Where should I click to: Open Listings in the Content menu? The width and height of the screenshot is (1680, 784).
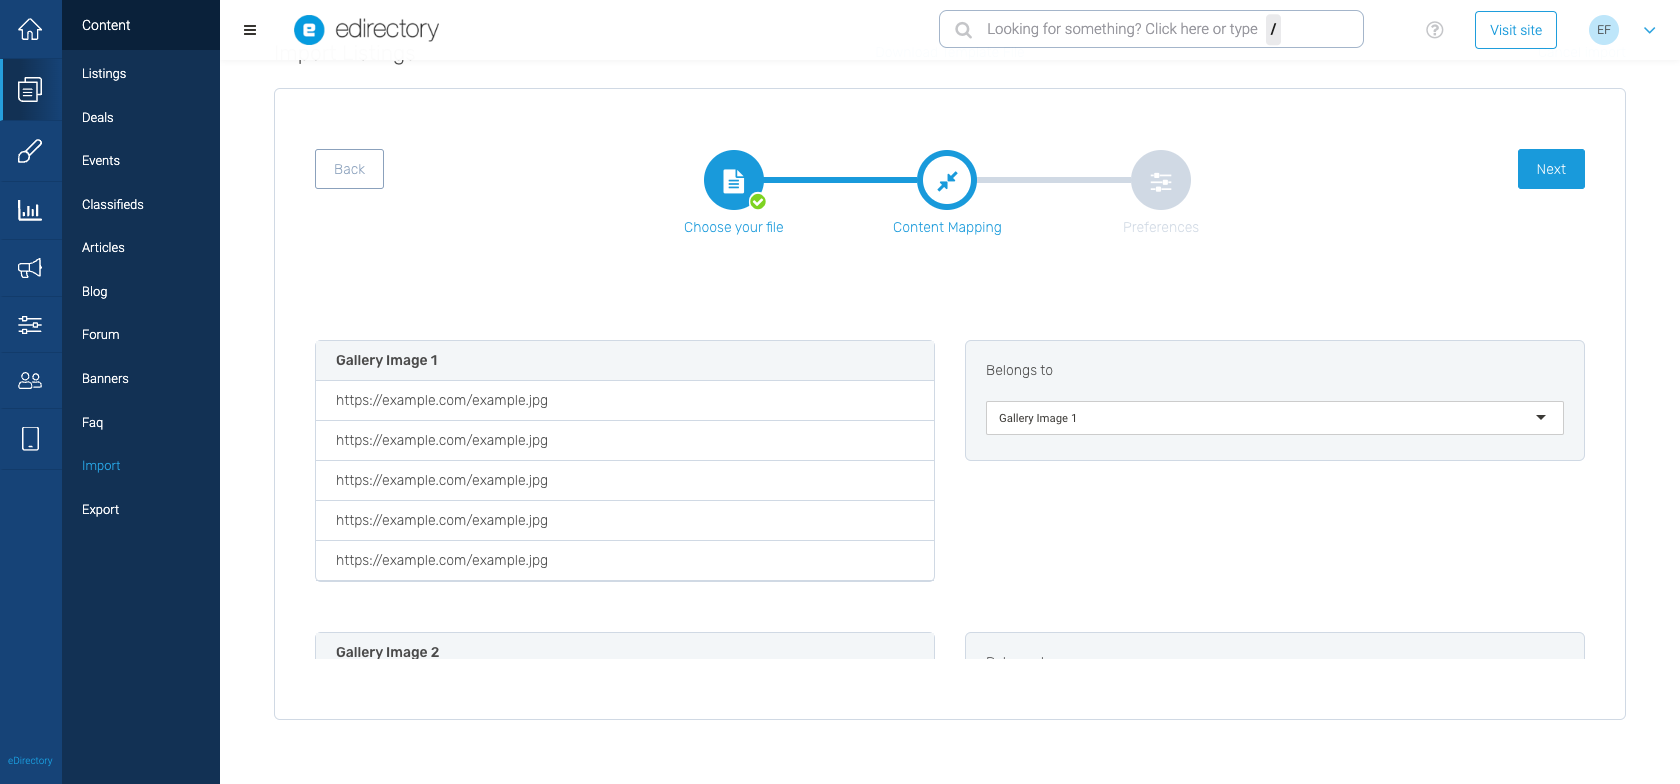coord(104,74)
